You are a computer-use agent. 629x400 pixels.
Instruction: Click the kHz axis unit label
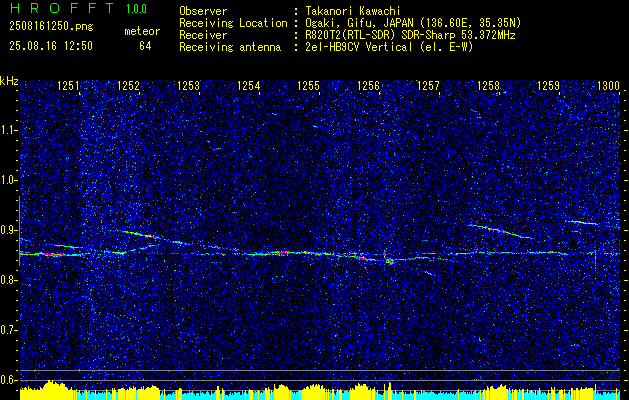9,81
